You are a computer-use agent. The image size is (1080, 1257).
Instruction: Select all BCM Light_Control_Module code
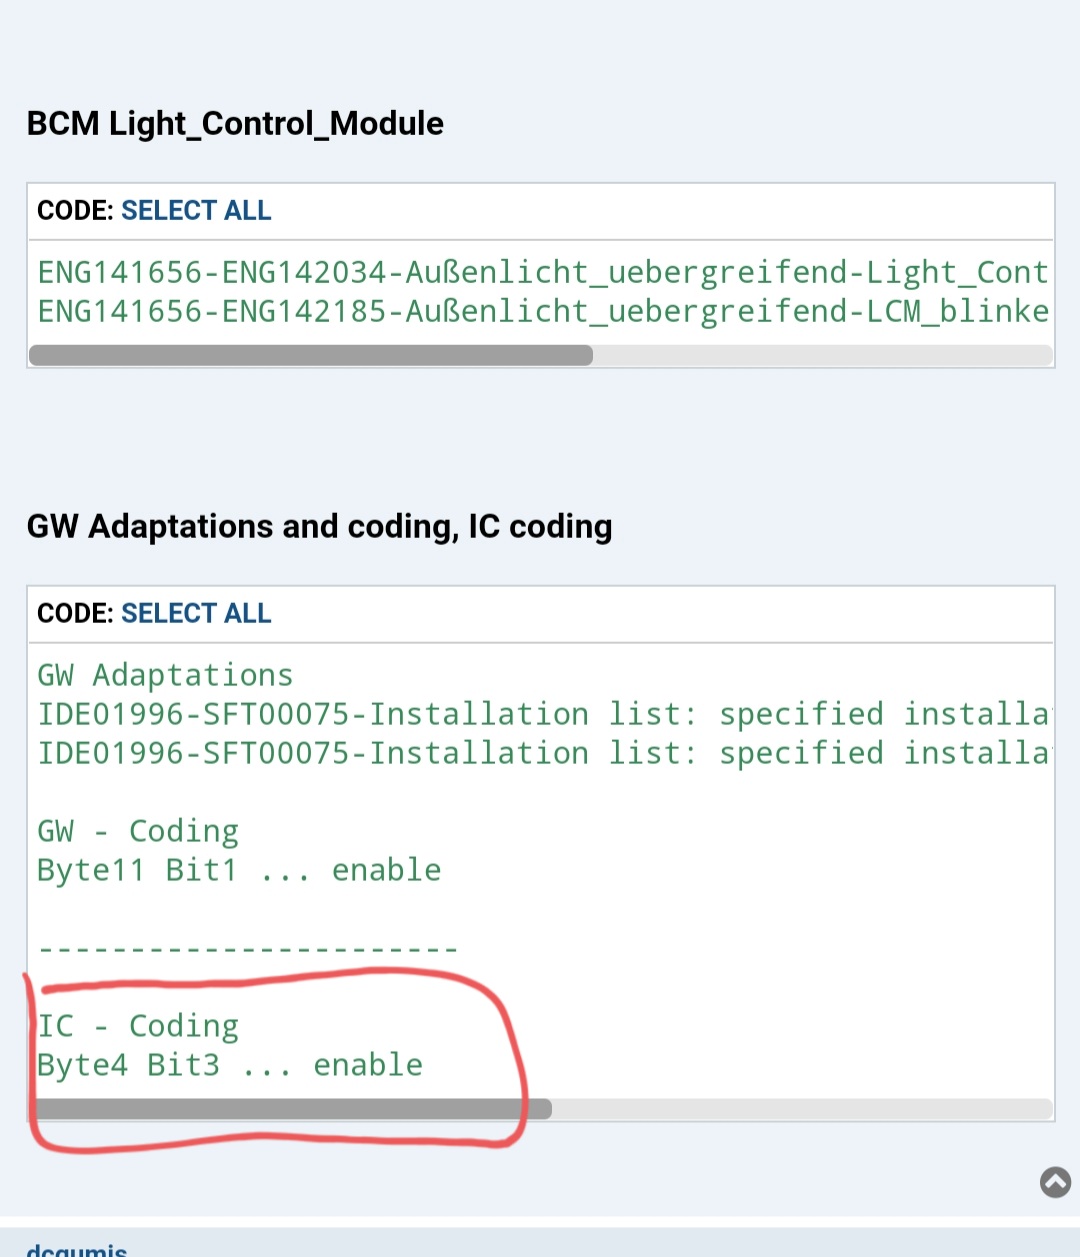pyautogui.click(x=196, y=211)
